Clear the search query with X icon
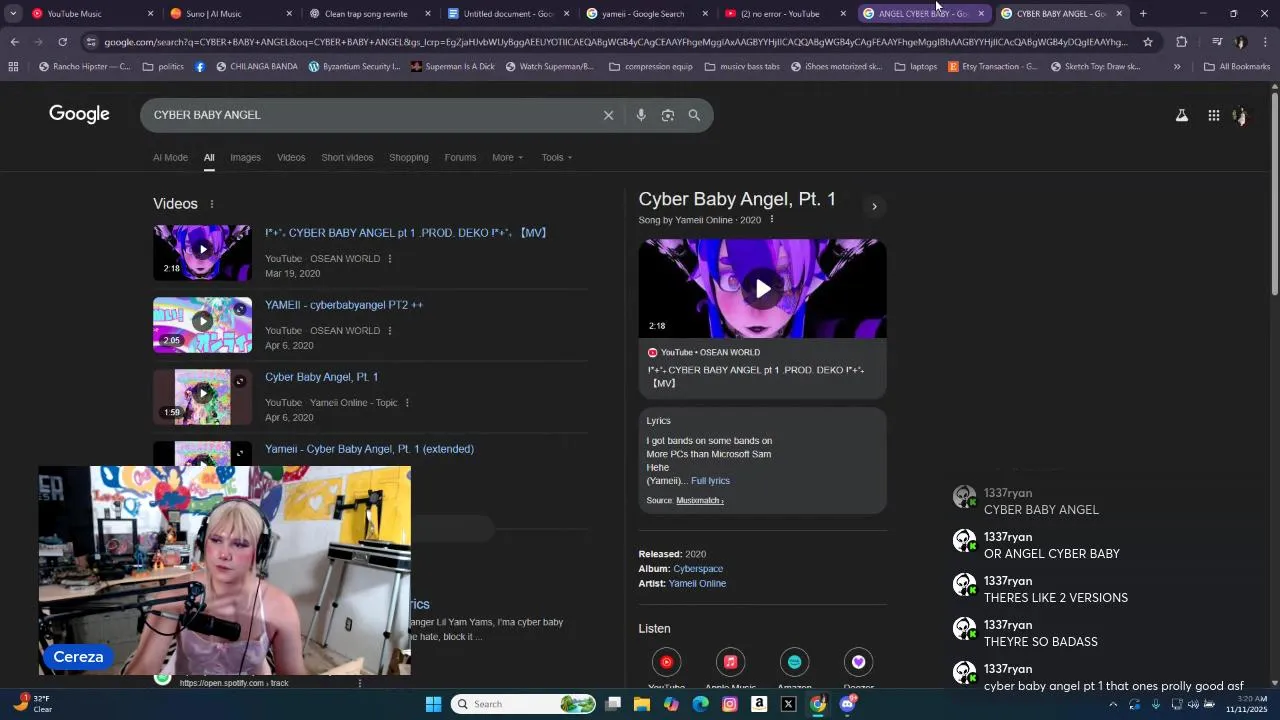Image resolution: width=1280 pixels, height=720 pixels. (x=608, y=115)
